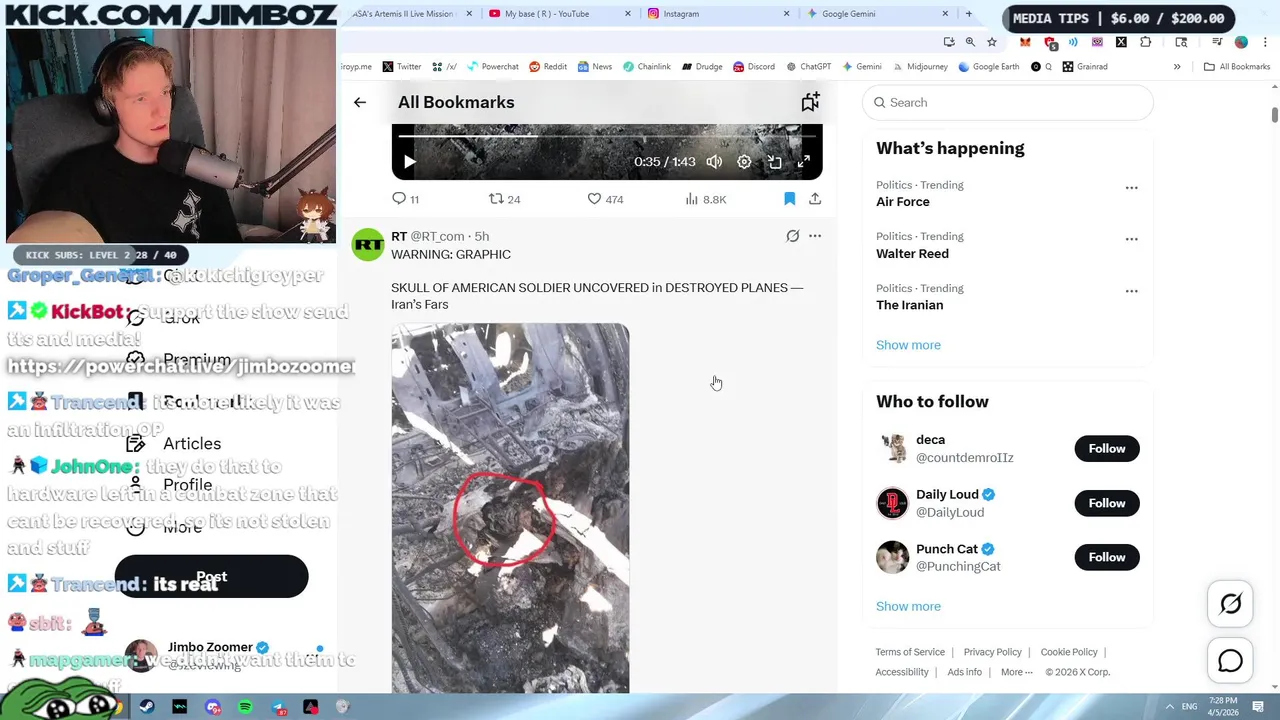1280x720 pixels.
Task: Open the All Bookmarks folder
Action: (x=1237, y=67)
